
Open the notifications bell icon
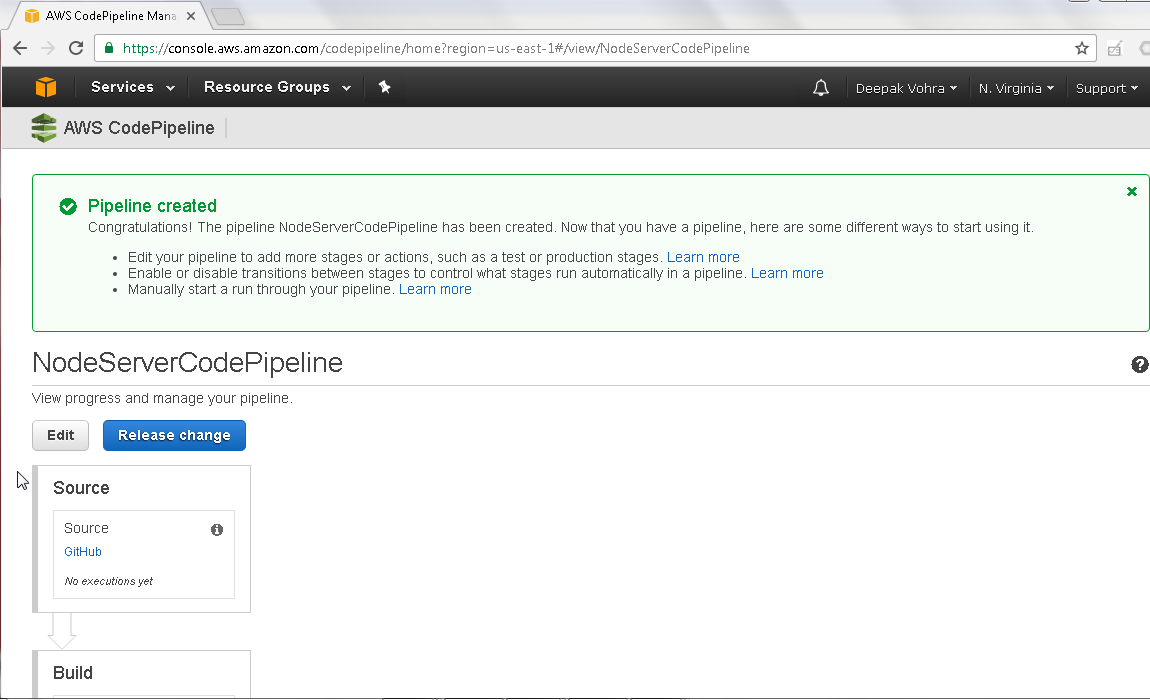click(821, 88)
